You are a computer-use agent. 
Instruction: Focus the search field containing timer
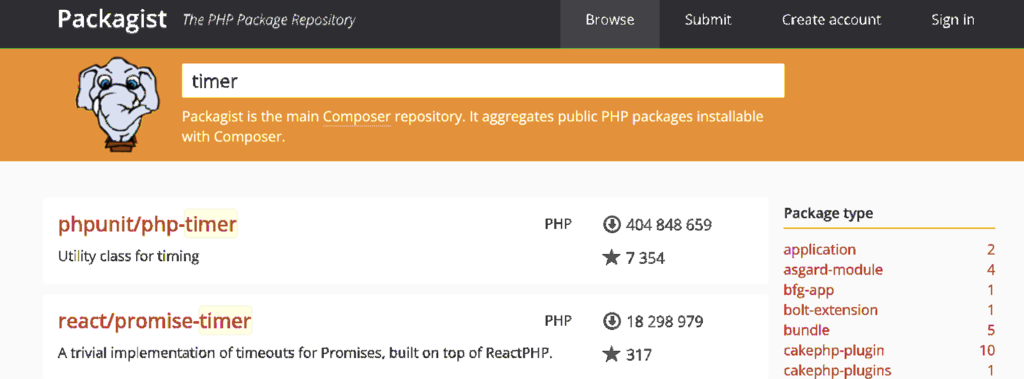click(483, 80)
